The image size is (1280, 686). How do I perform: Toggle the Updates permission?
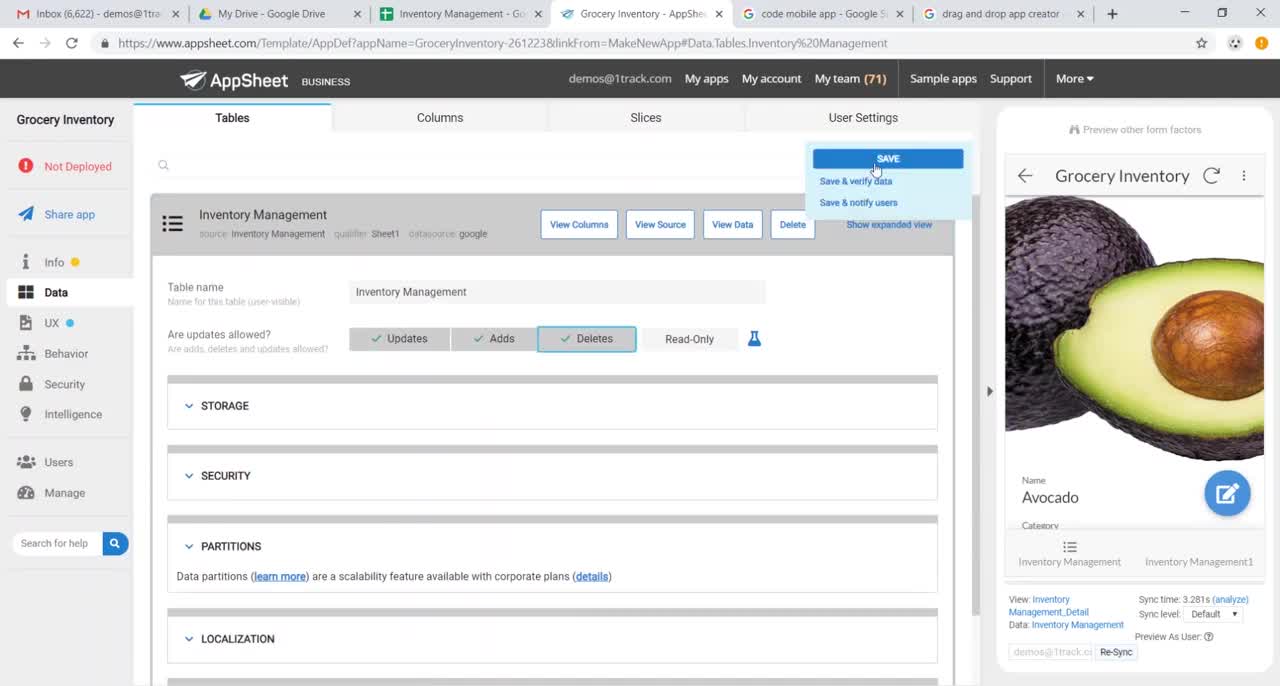click(x=399, y=339)
